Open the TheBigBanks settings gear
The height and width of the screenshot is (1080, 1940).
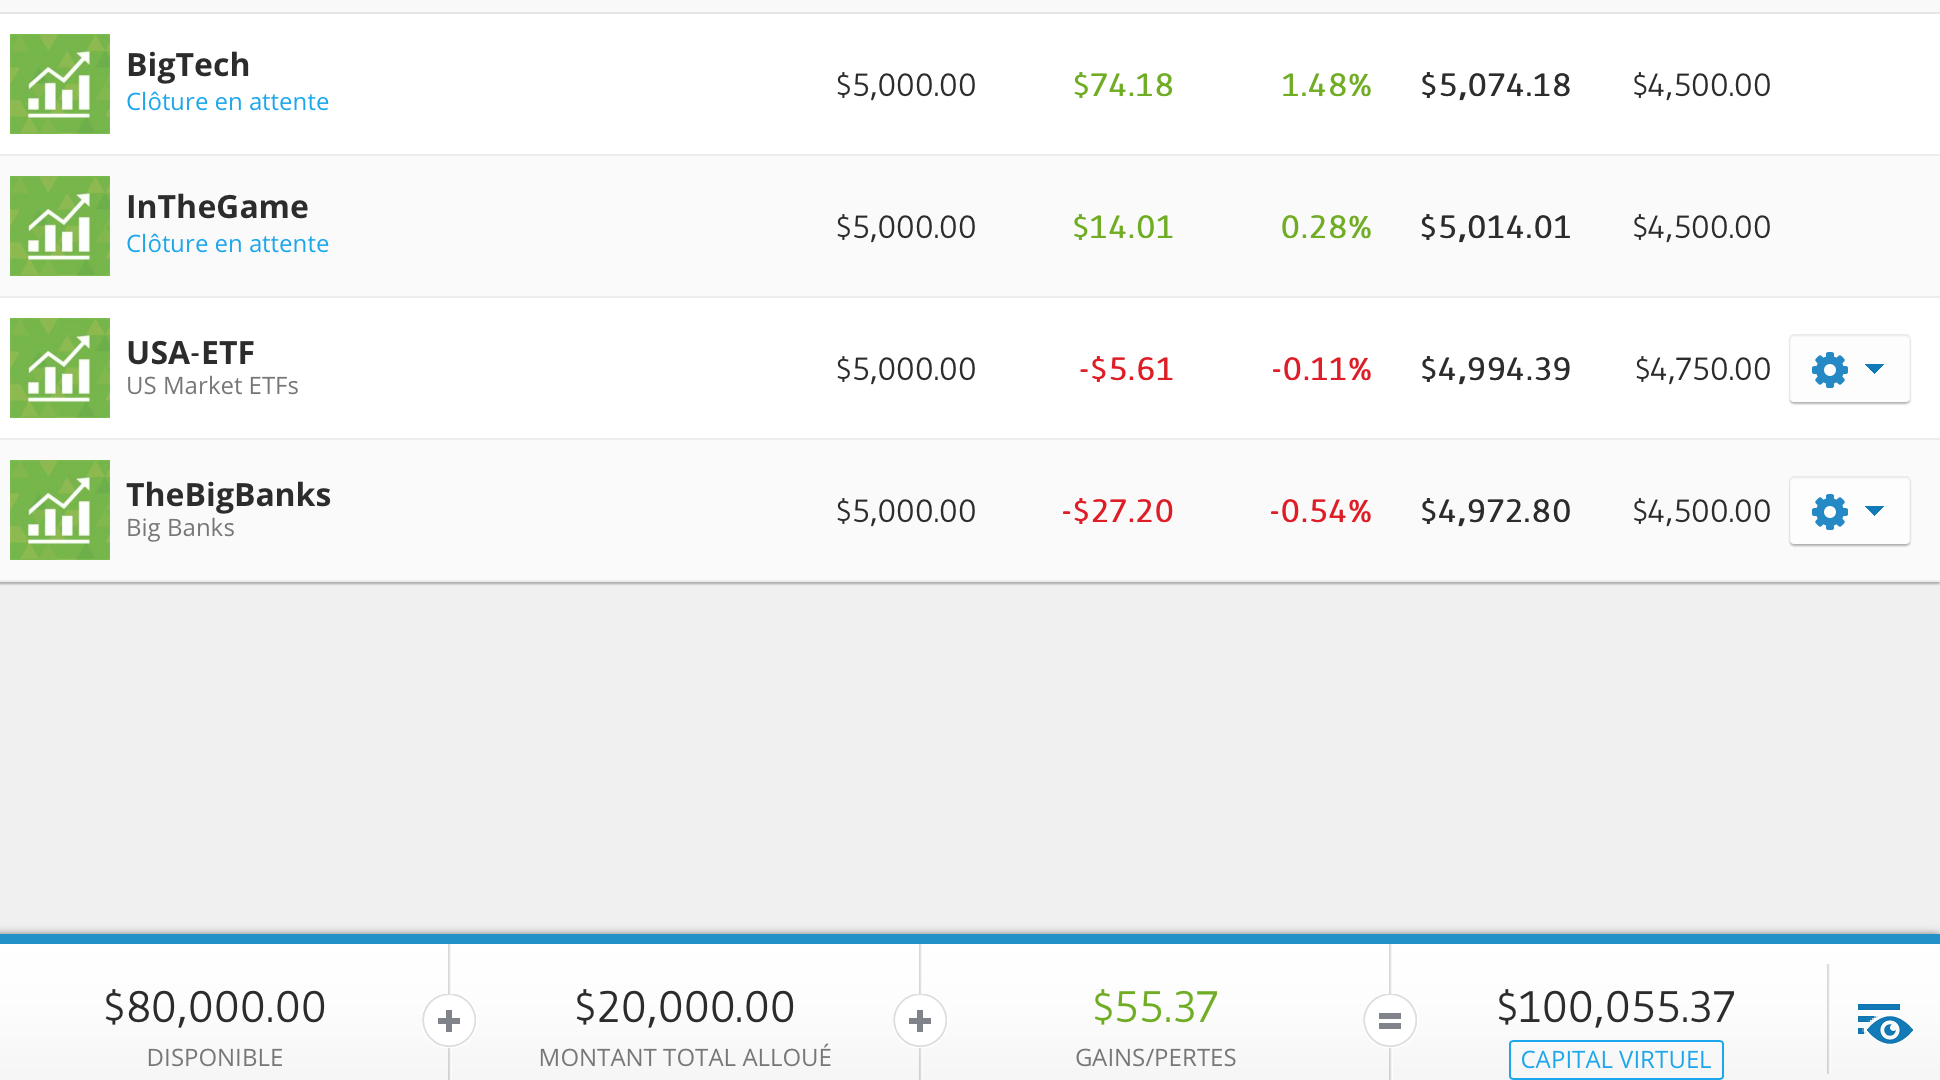(x=1829, y=511)
